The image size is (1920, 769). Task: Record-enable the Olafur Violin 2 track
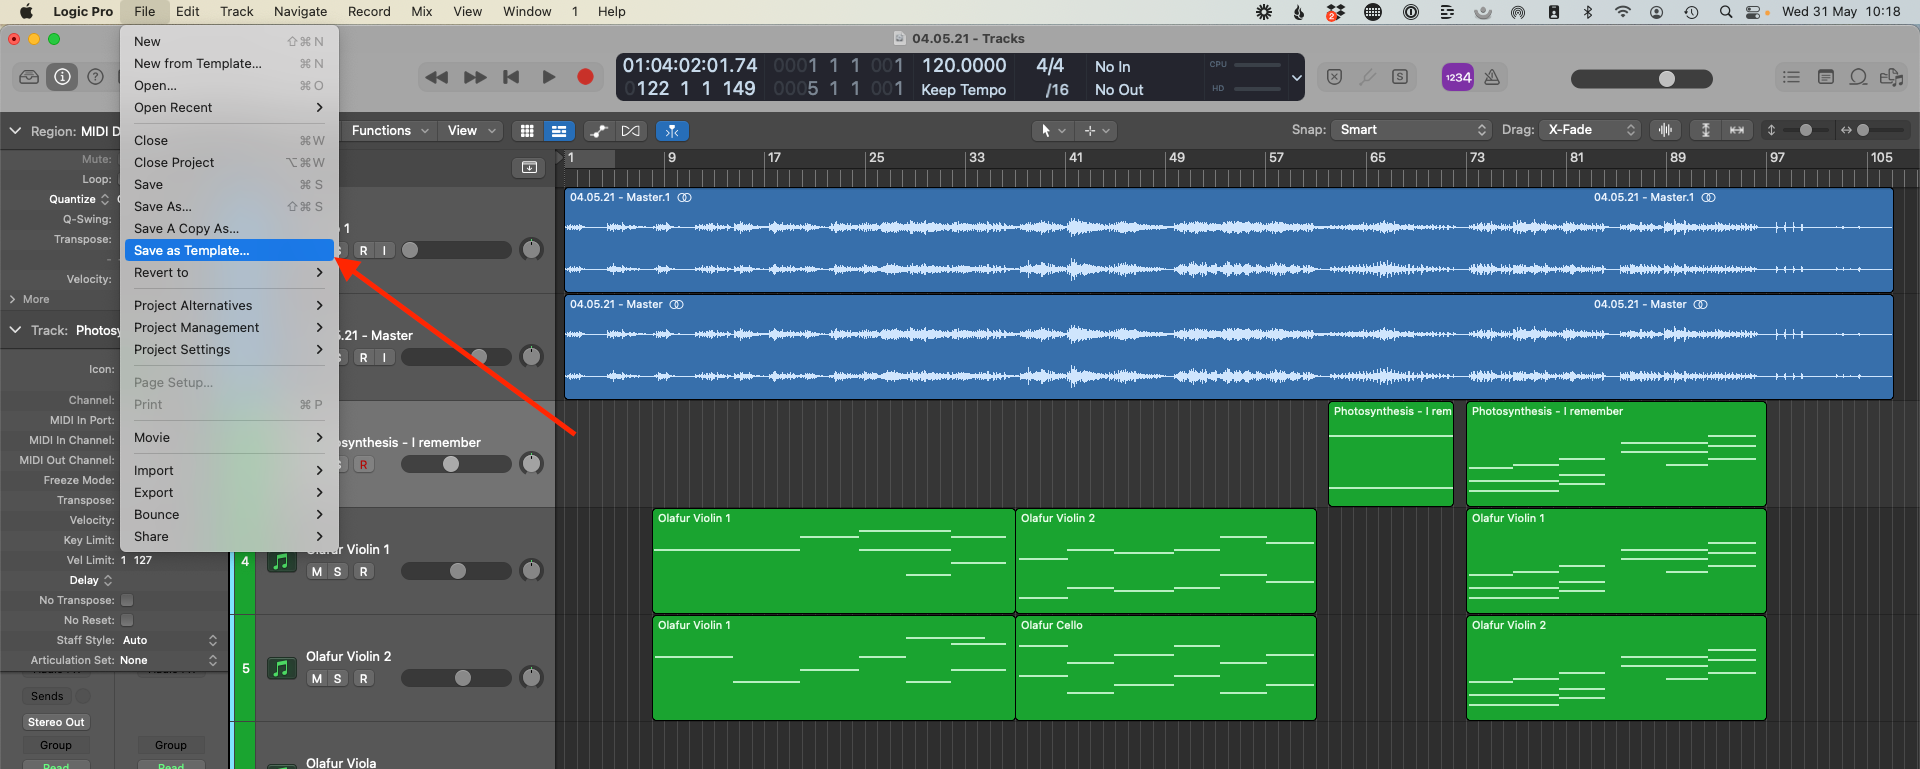364,679
